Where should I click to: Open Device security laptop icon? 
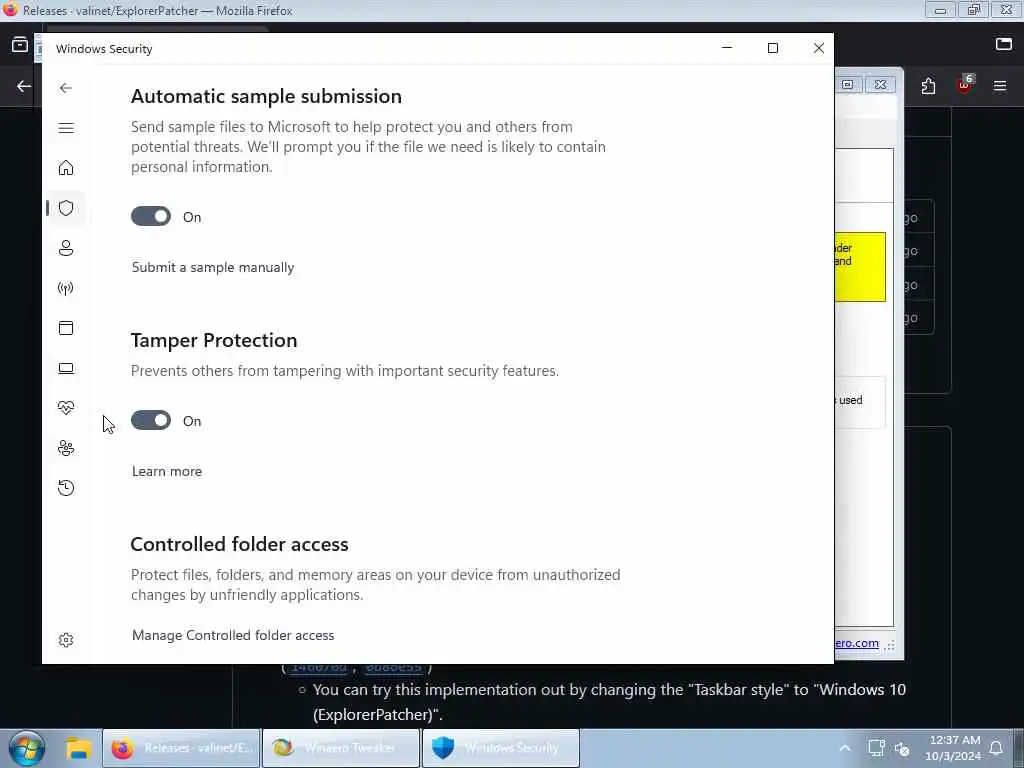(x=65, y=368)
